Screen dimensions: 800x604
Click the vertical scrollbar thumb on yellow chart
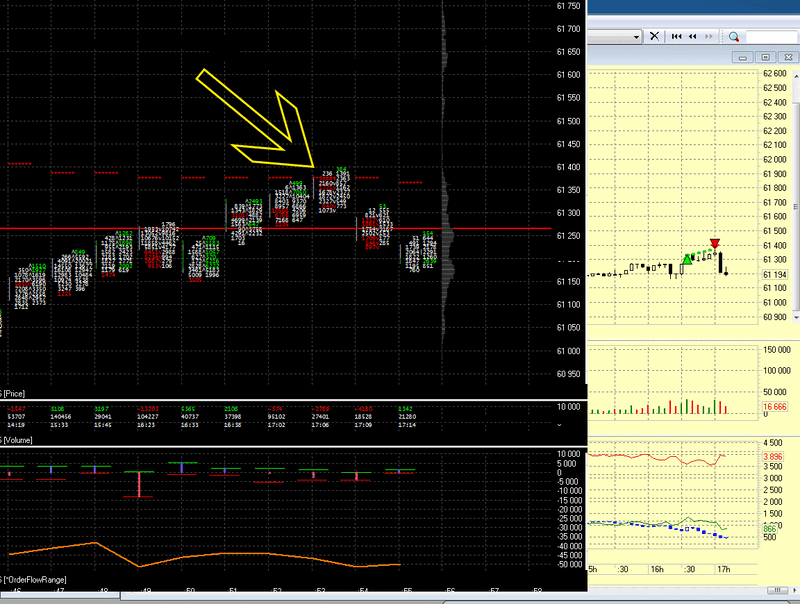pyautogui.click(x=796, y=206)
